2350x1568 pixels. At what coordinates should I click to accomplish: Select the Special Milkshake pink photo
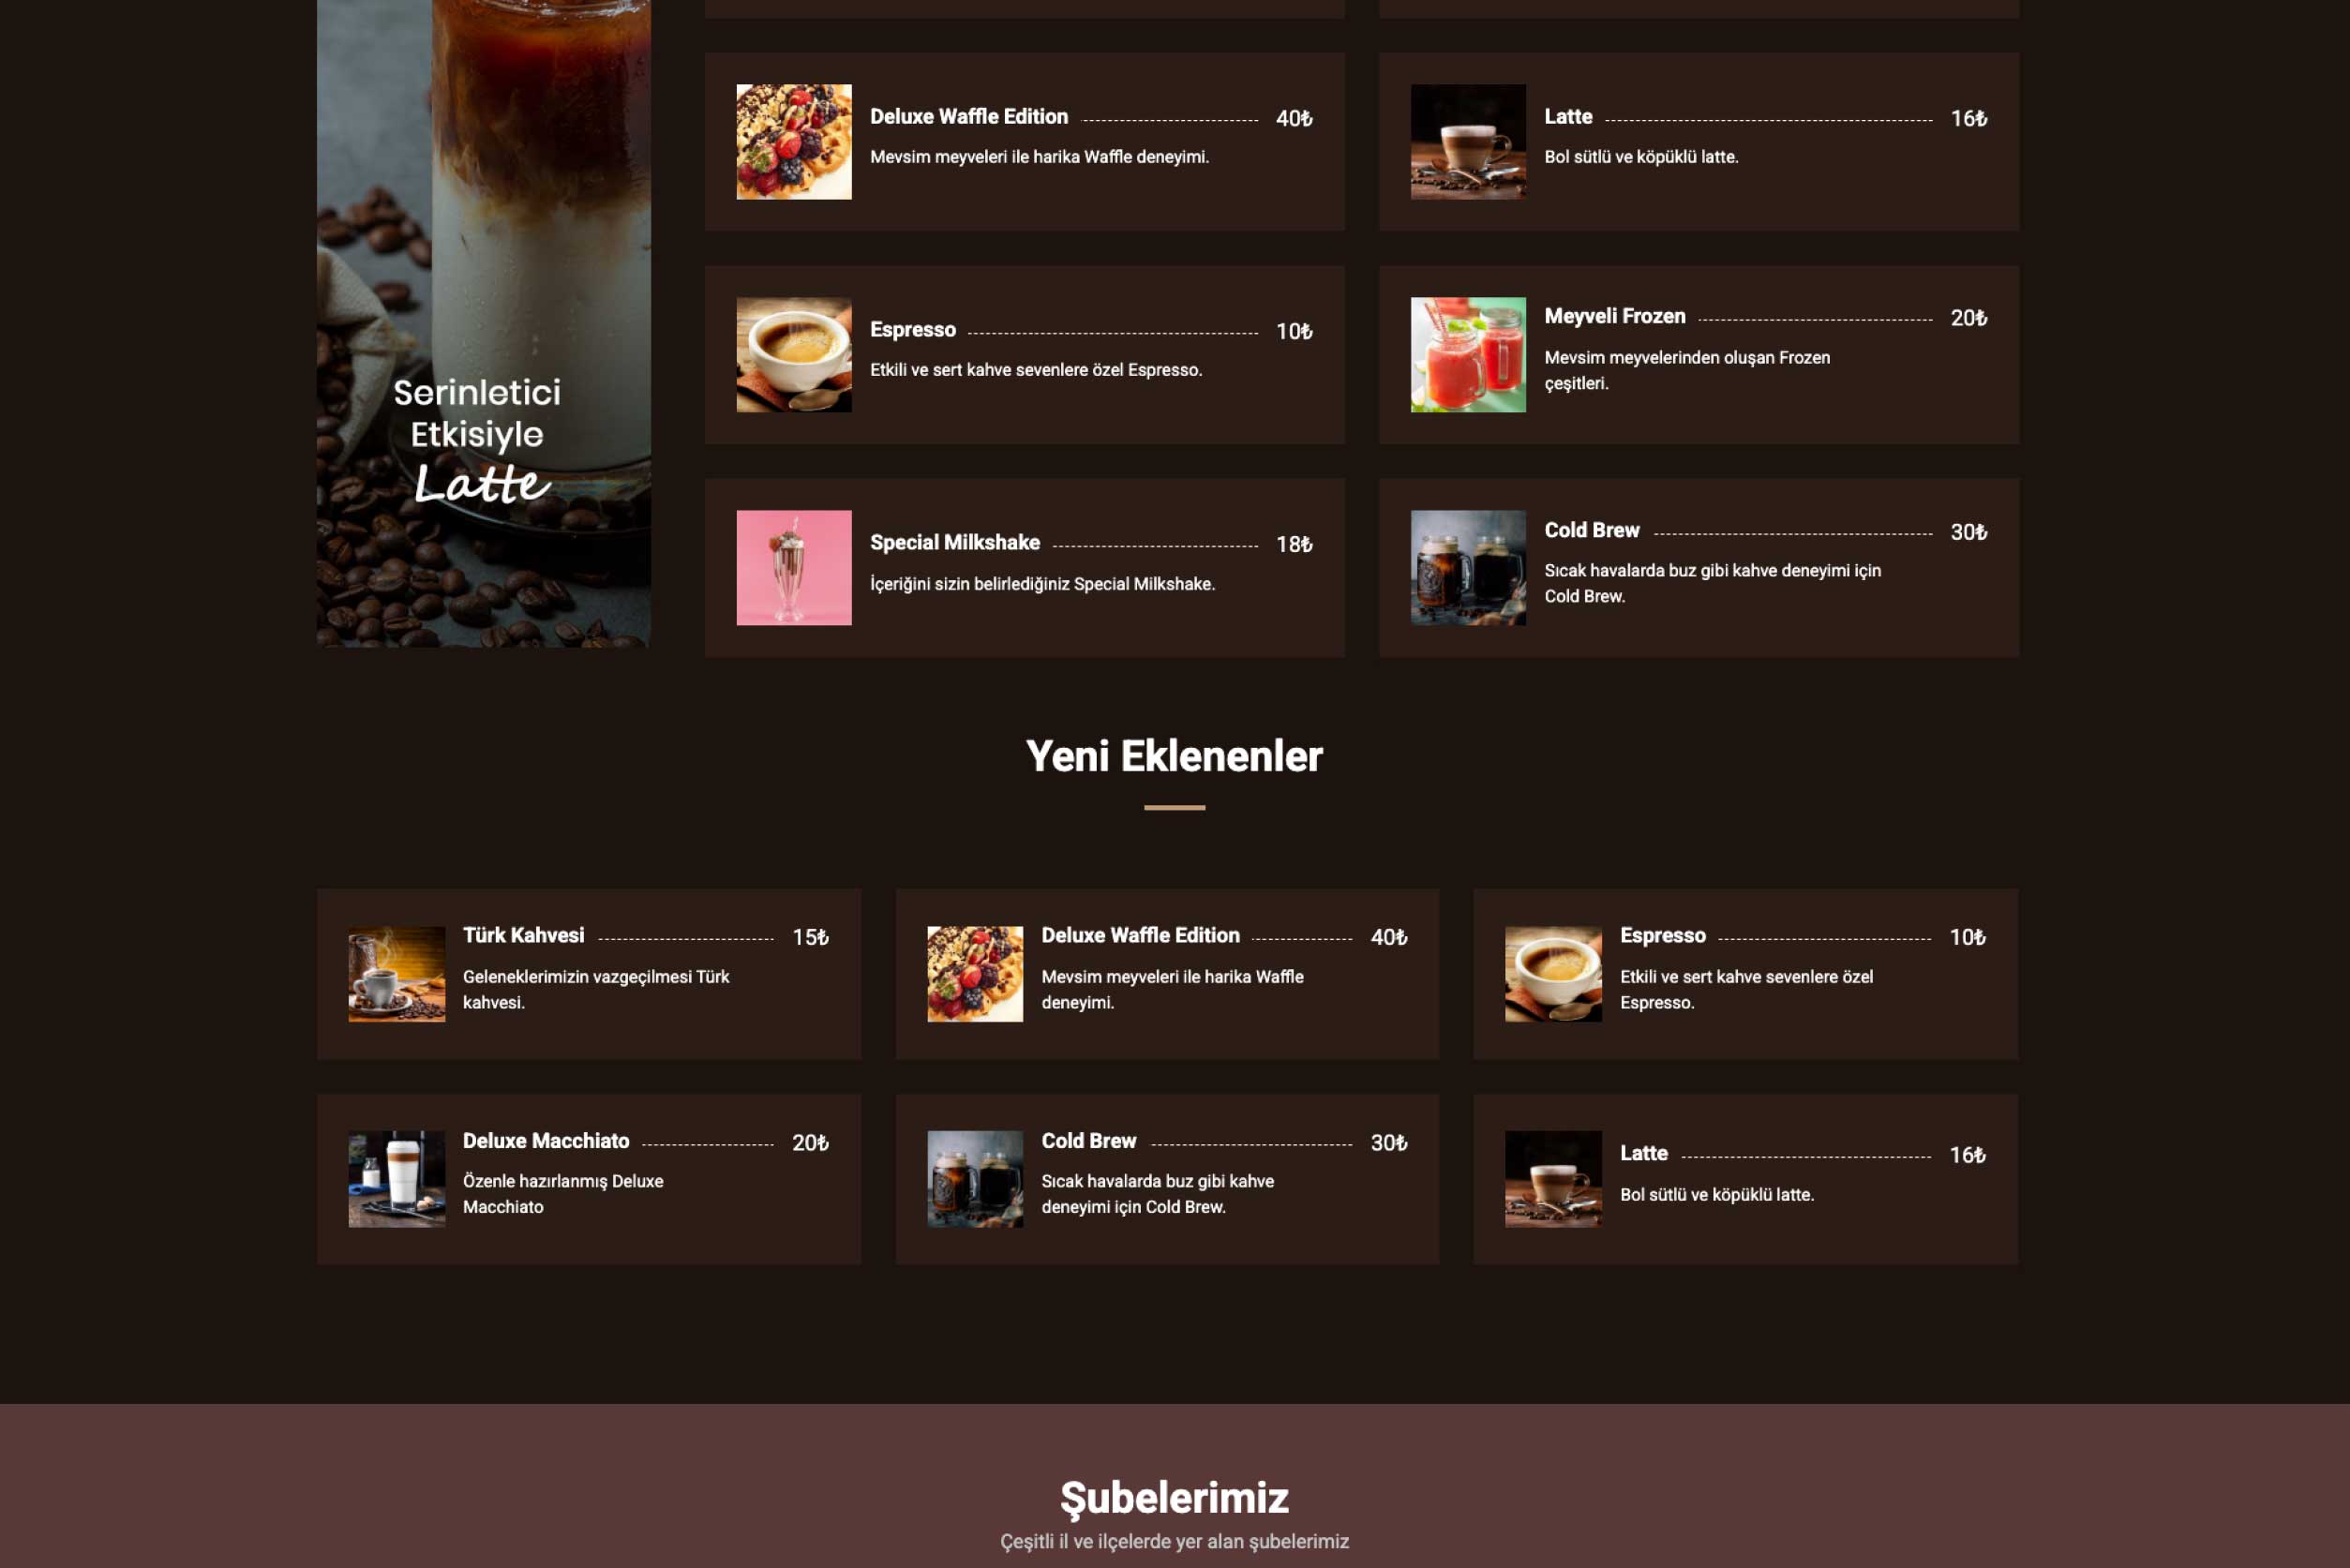[792, 567]
